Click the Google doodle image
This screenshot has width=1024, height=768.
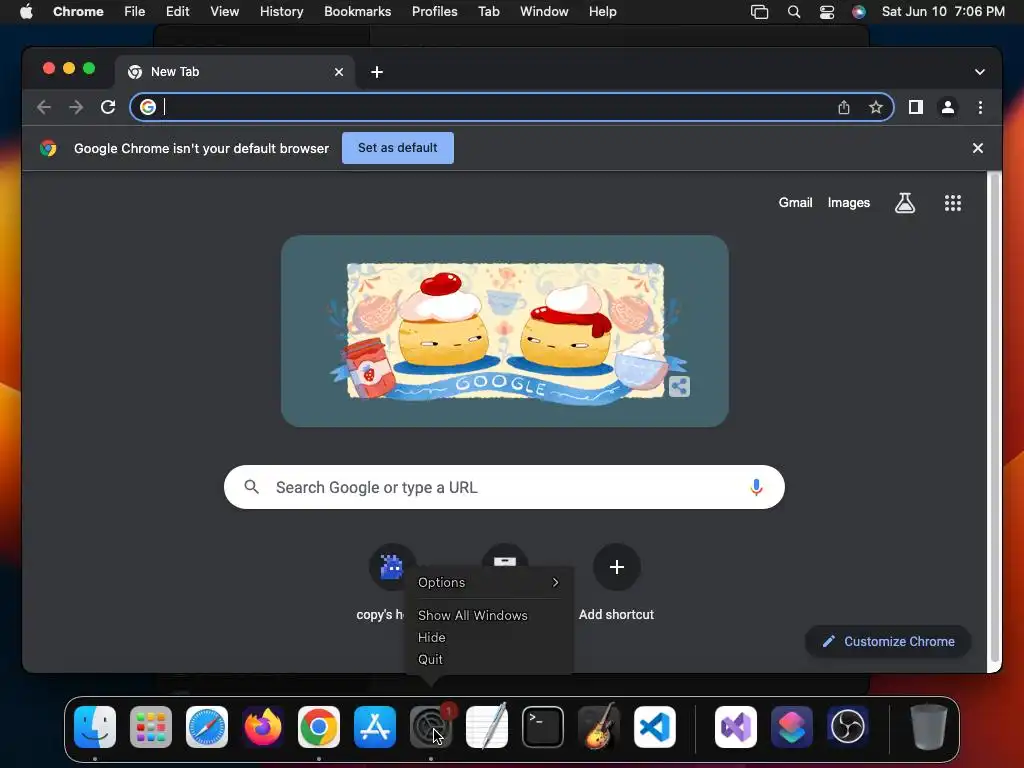[x=505, y=331]
